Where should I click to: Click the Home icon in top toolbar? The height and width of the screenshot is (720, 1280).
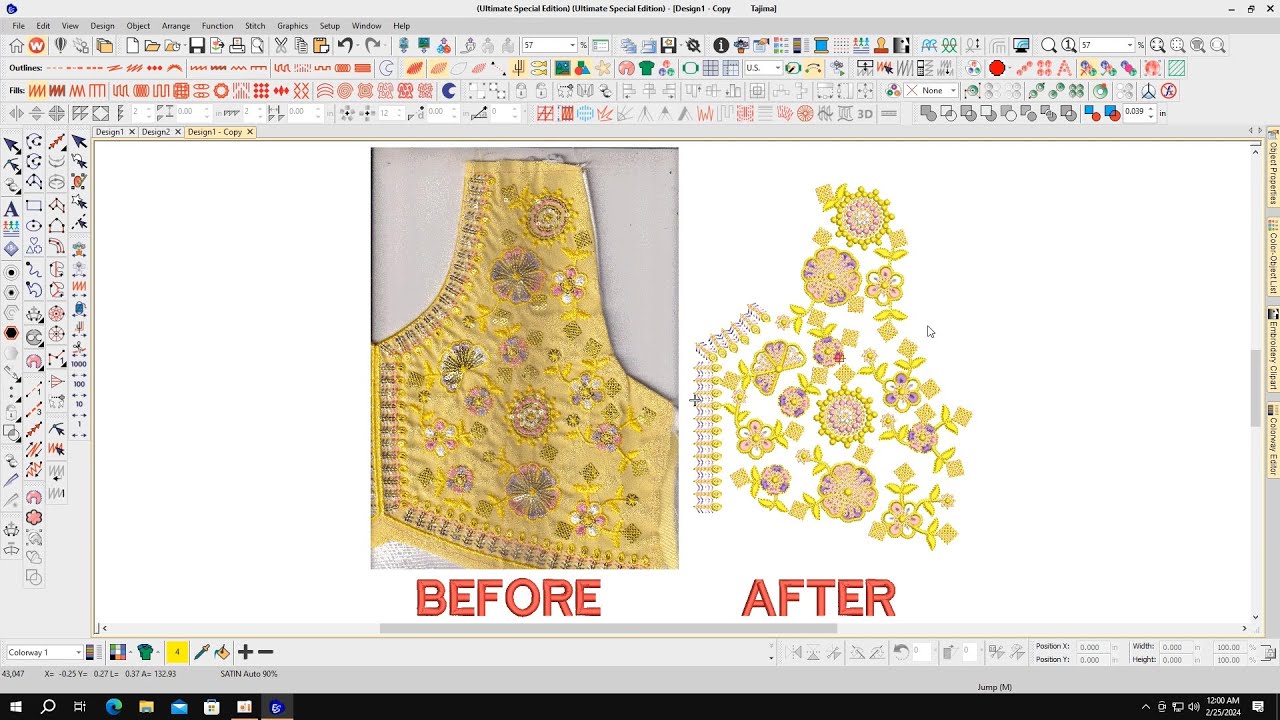point(16,45)
